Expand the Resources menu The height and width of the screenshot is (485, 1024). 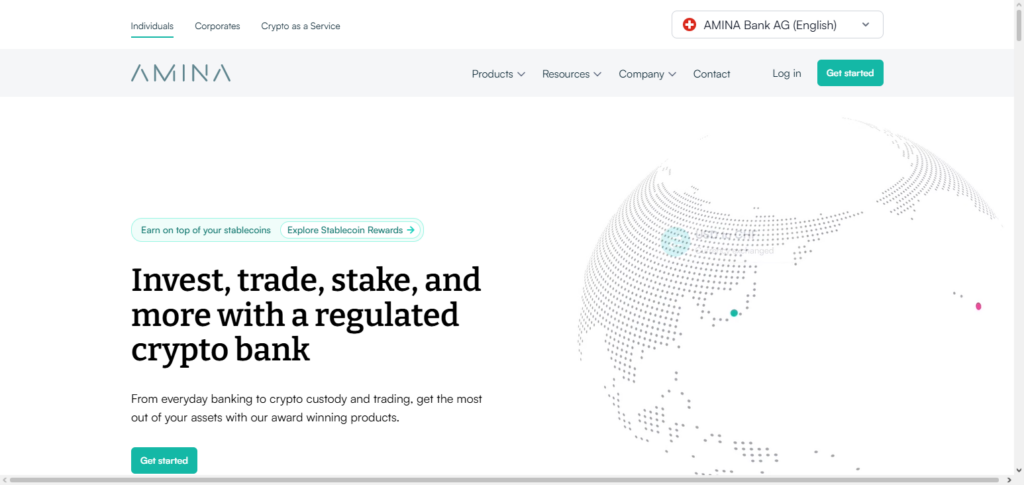click(x=571, y=74)
